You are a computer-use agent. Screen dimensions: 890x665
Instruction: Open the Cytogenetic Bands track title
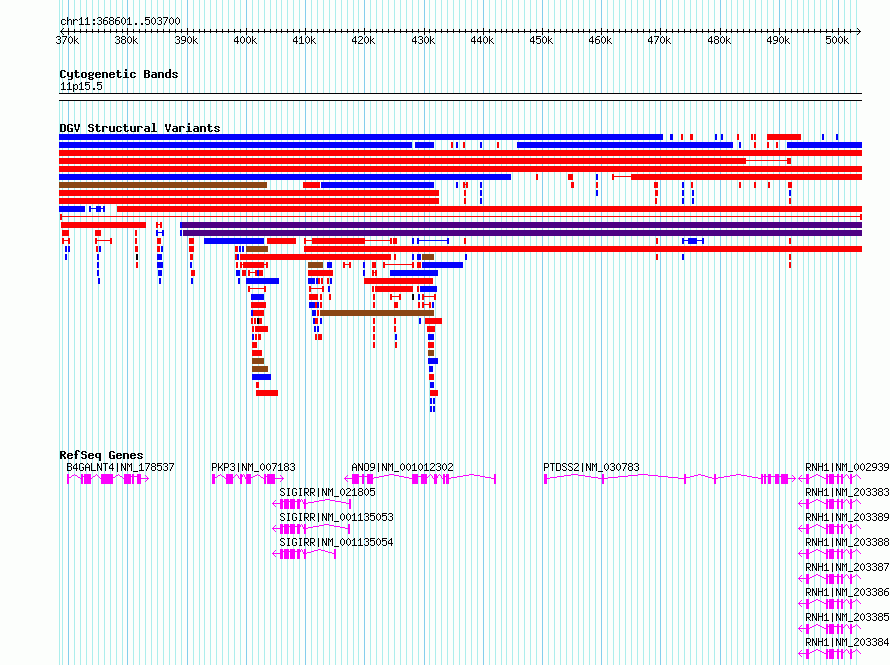coord(119,74)
